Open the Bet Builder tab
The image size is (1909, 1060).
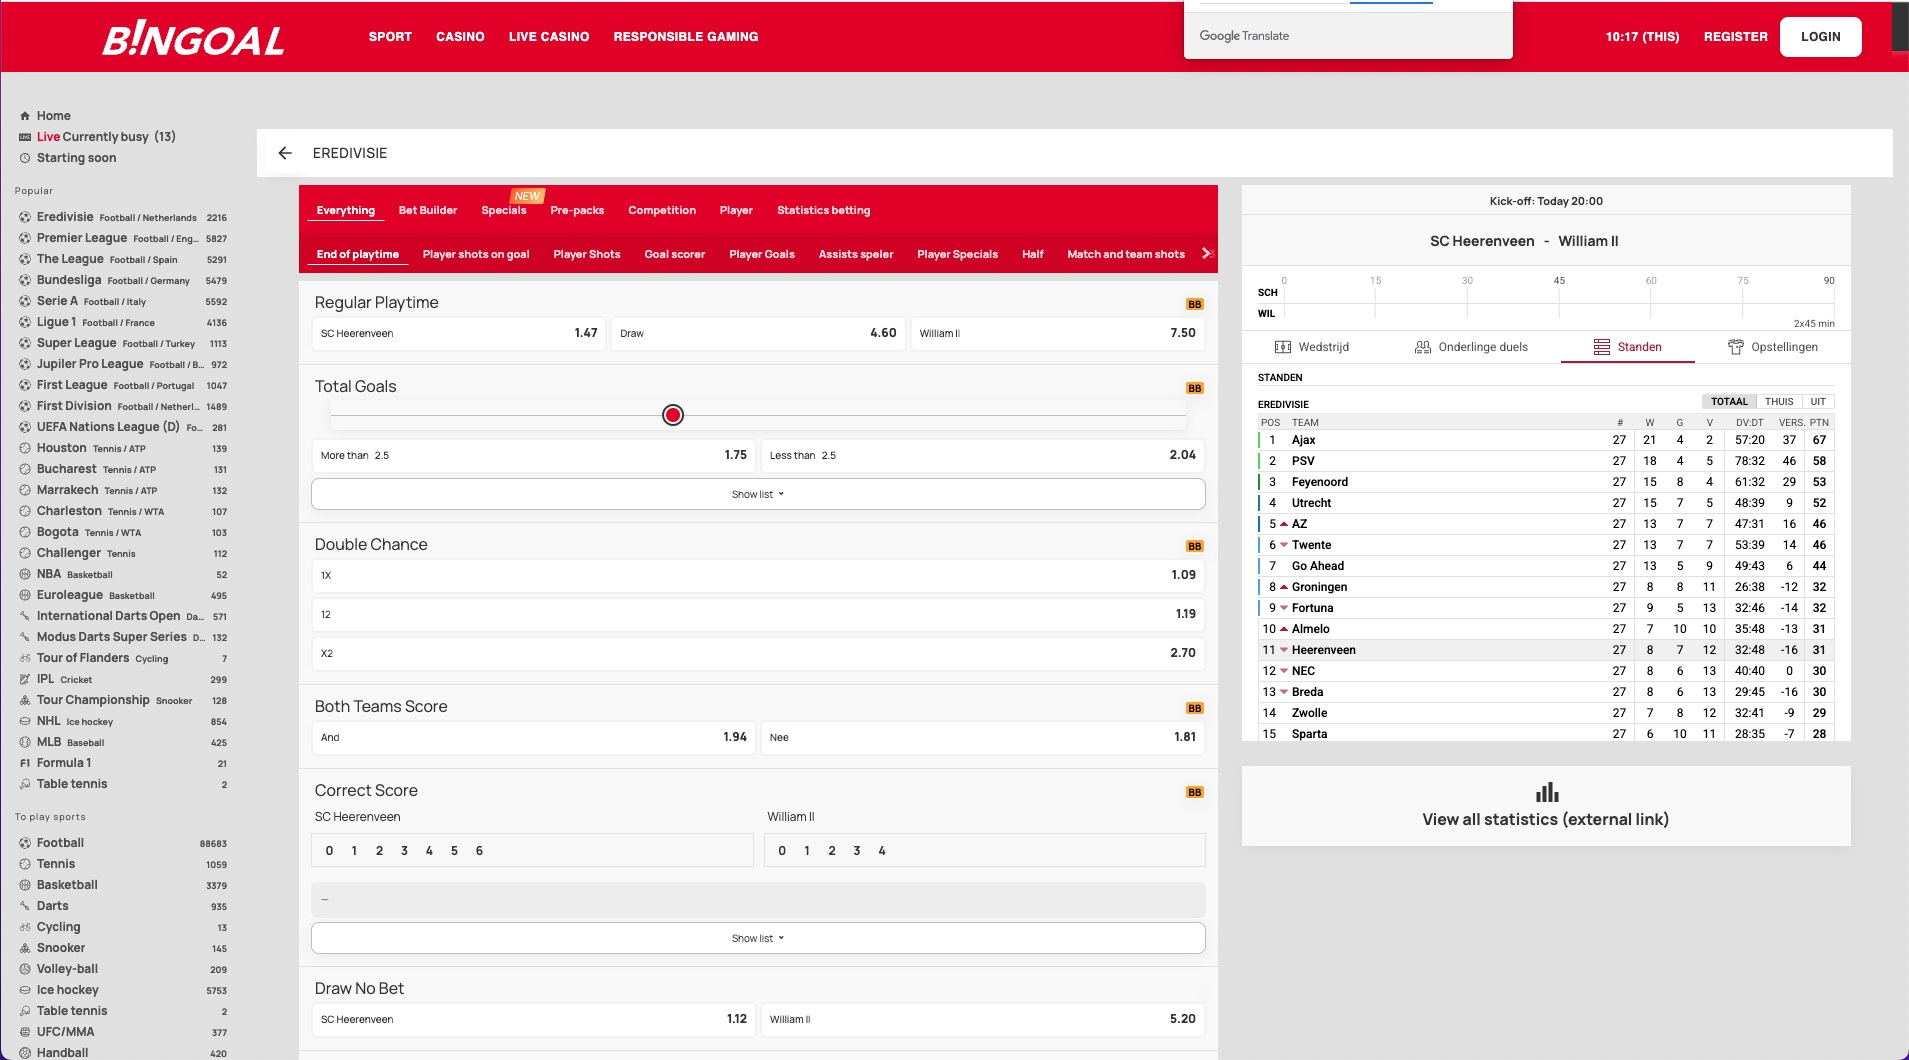[427, 210]
